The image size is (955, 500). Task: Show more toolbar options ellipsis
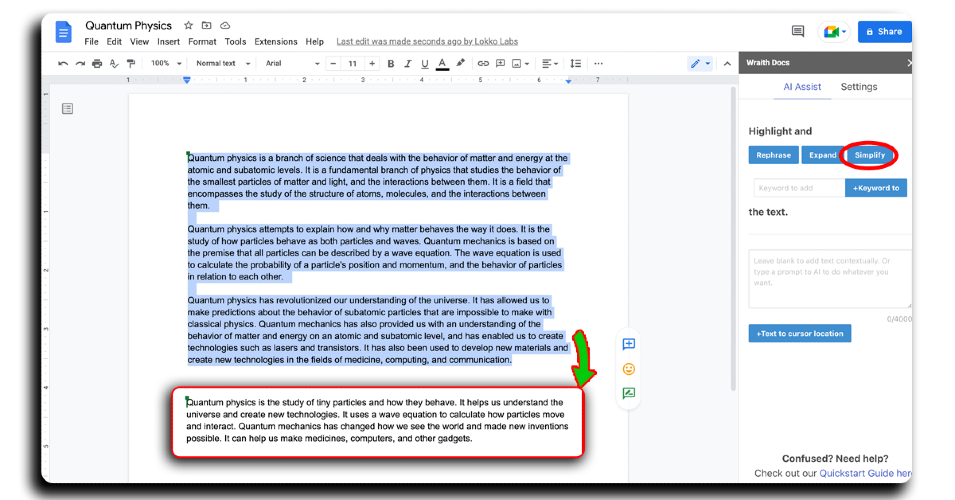coord(599,63)
